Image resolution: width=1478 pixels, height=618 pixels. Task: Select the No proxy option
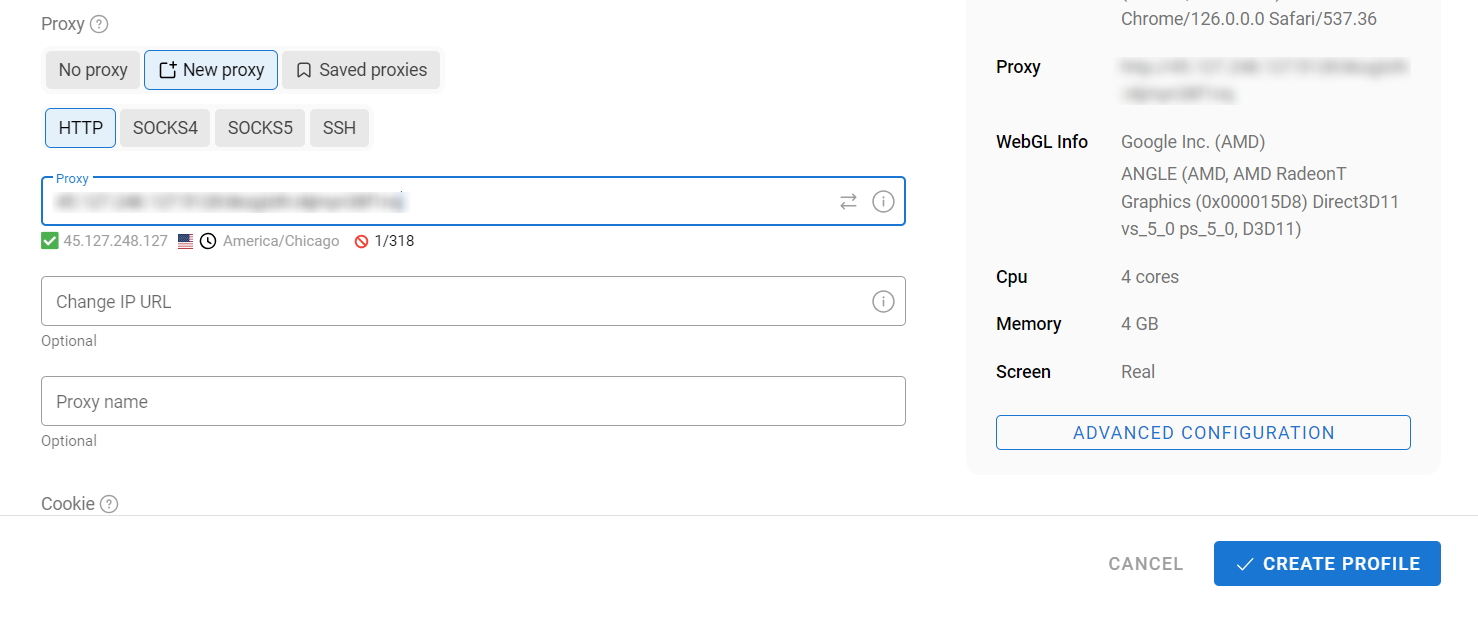coord(92,69)
